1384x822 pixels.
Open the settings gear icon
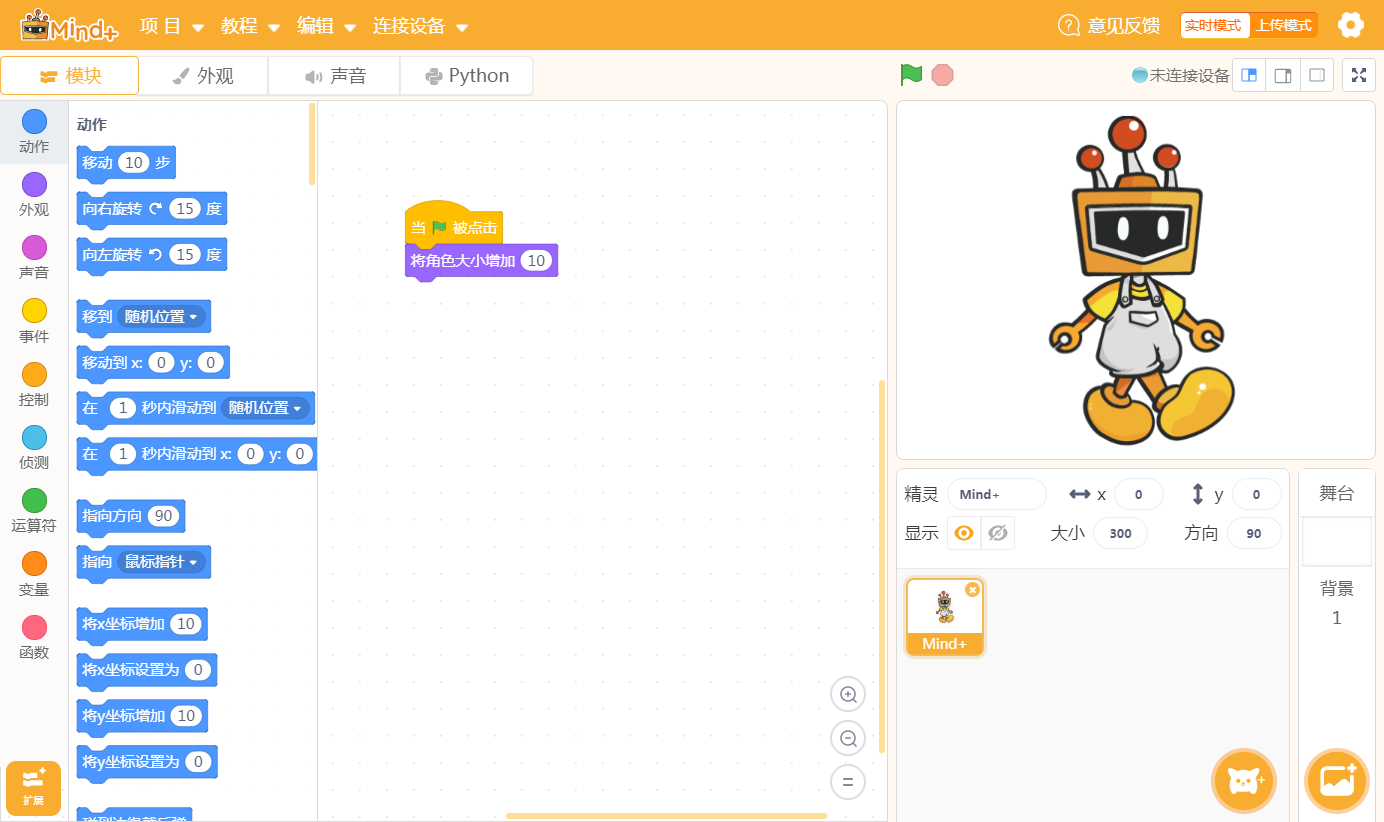[1351, 25]
